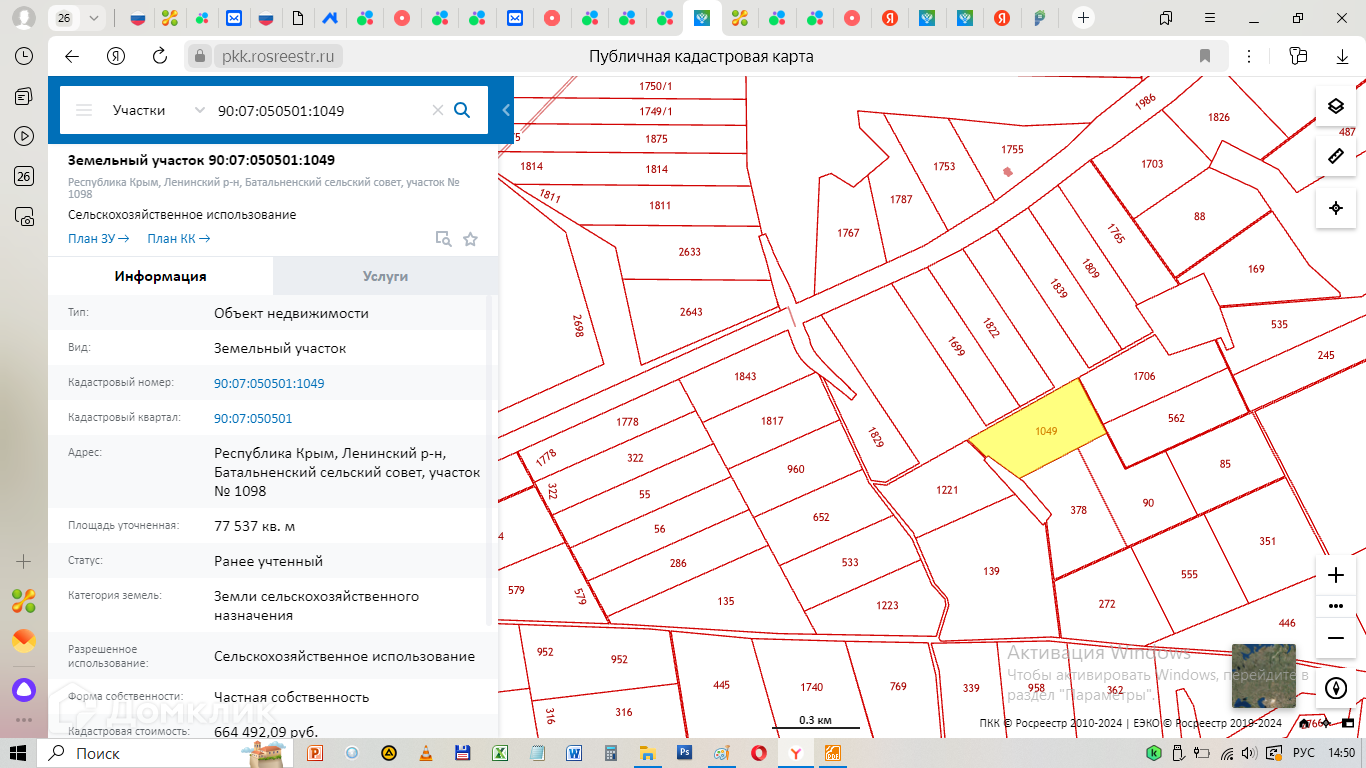The height and width of the screenshot is (768, 1366).
Task: Reset map orientation with compass button
Action: 1335,688
